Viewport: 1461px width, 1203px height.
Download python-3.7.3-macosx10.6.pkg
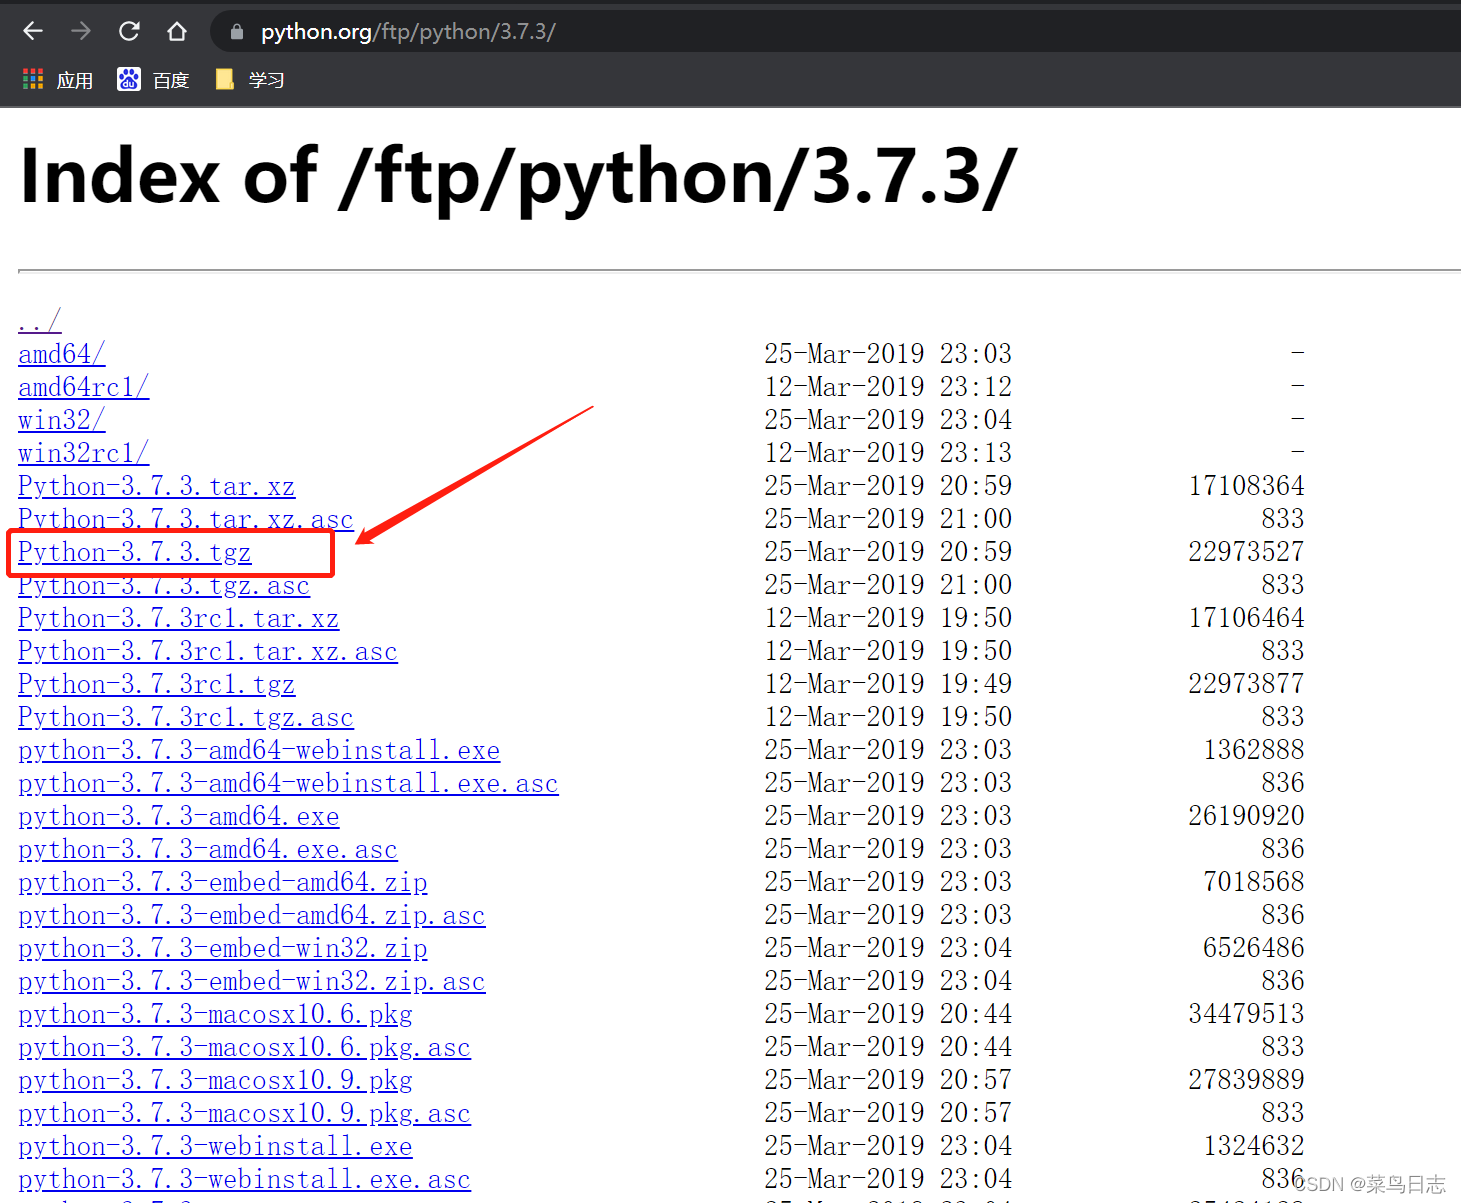pos(216,1014)
